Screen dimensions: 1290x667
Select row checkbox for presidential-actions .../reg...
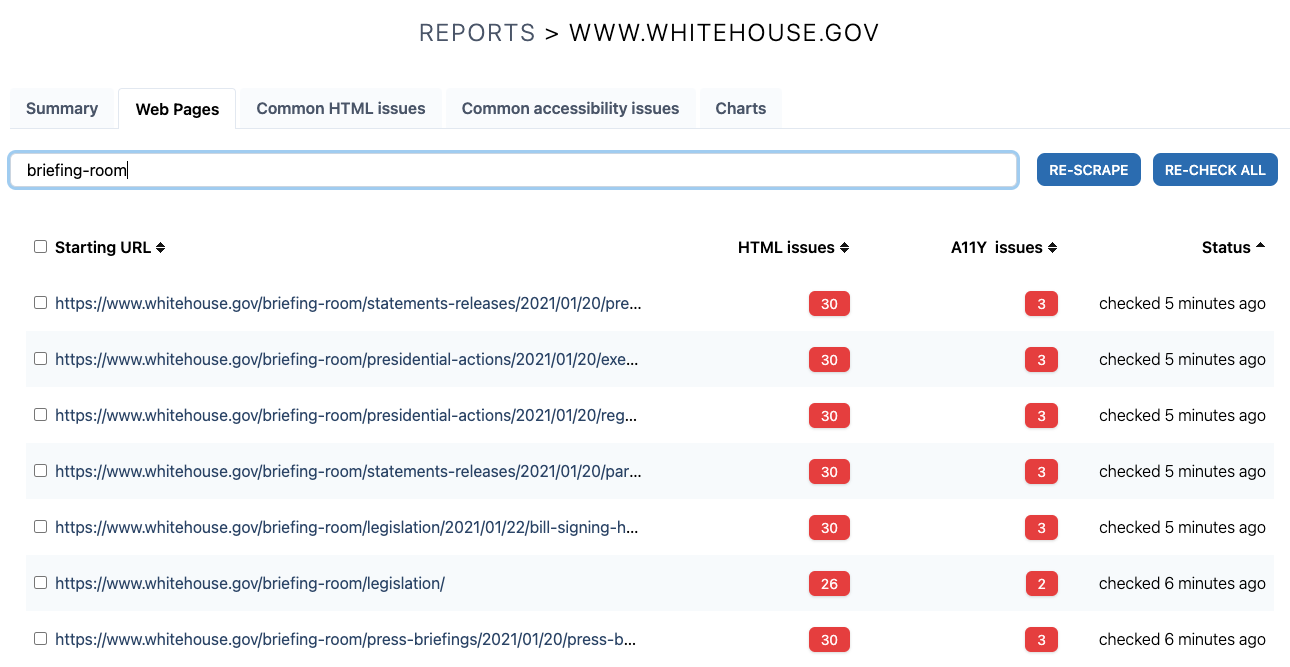click(x=40, y=414)
